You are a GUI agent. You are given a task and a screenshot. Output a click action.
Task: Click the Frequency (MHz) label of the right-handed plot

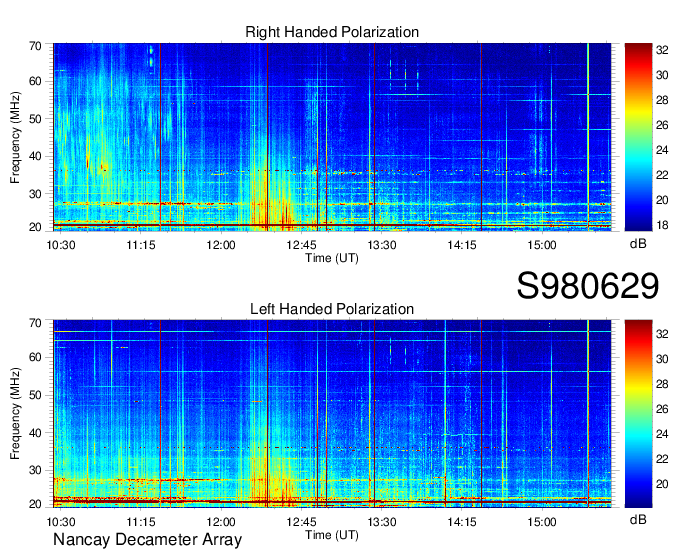pyautogui.click(x=15, y=137)
